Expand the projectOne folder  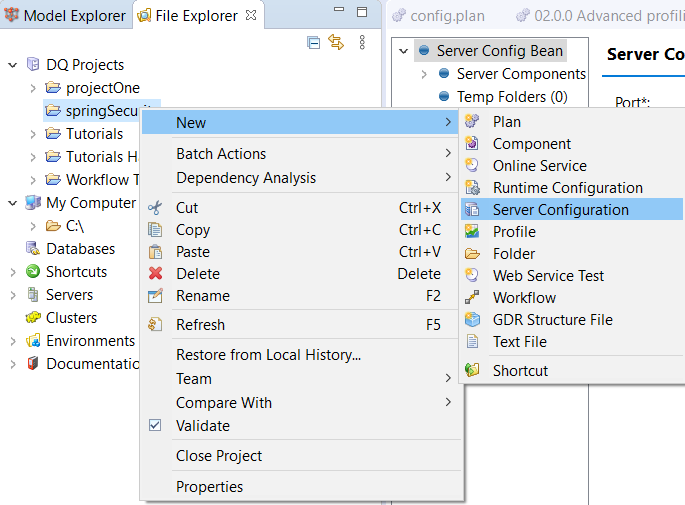coord(33,88)
